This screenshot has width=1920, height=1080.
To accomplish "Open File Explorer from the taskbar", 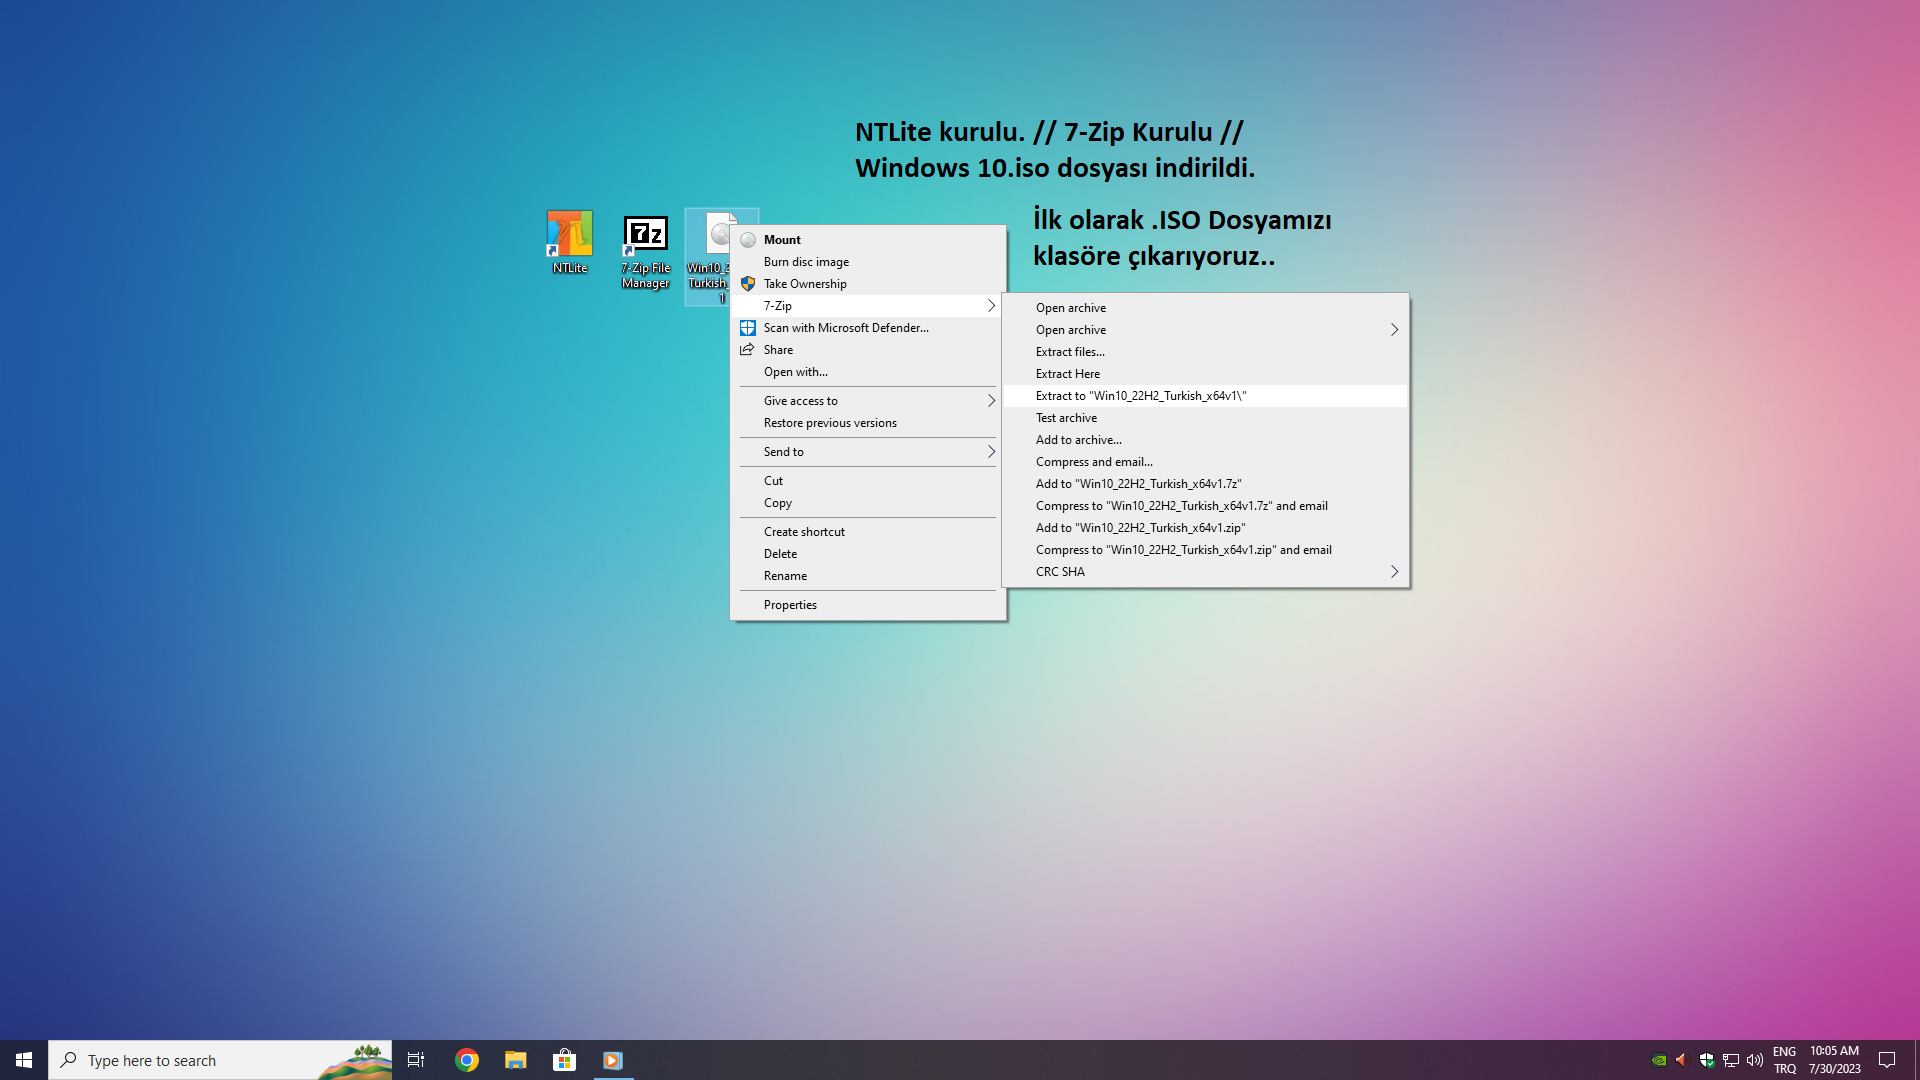I will point(515,1060).
